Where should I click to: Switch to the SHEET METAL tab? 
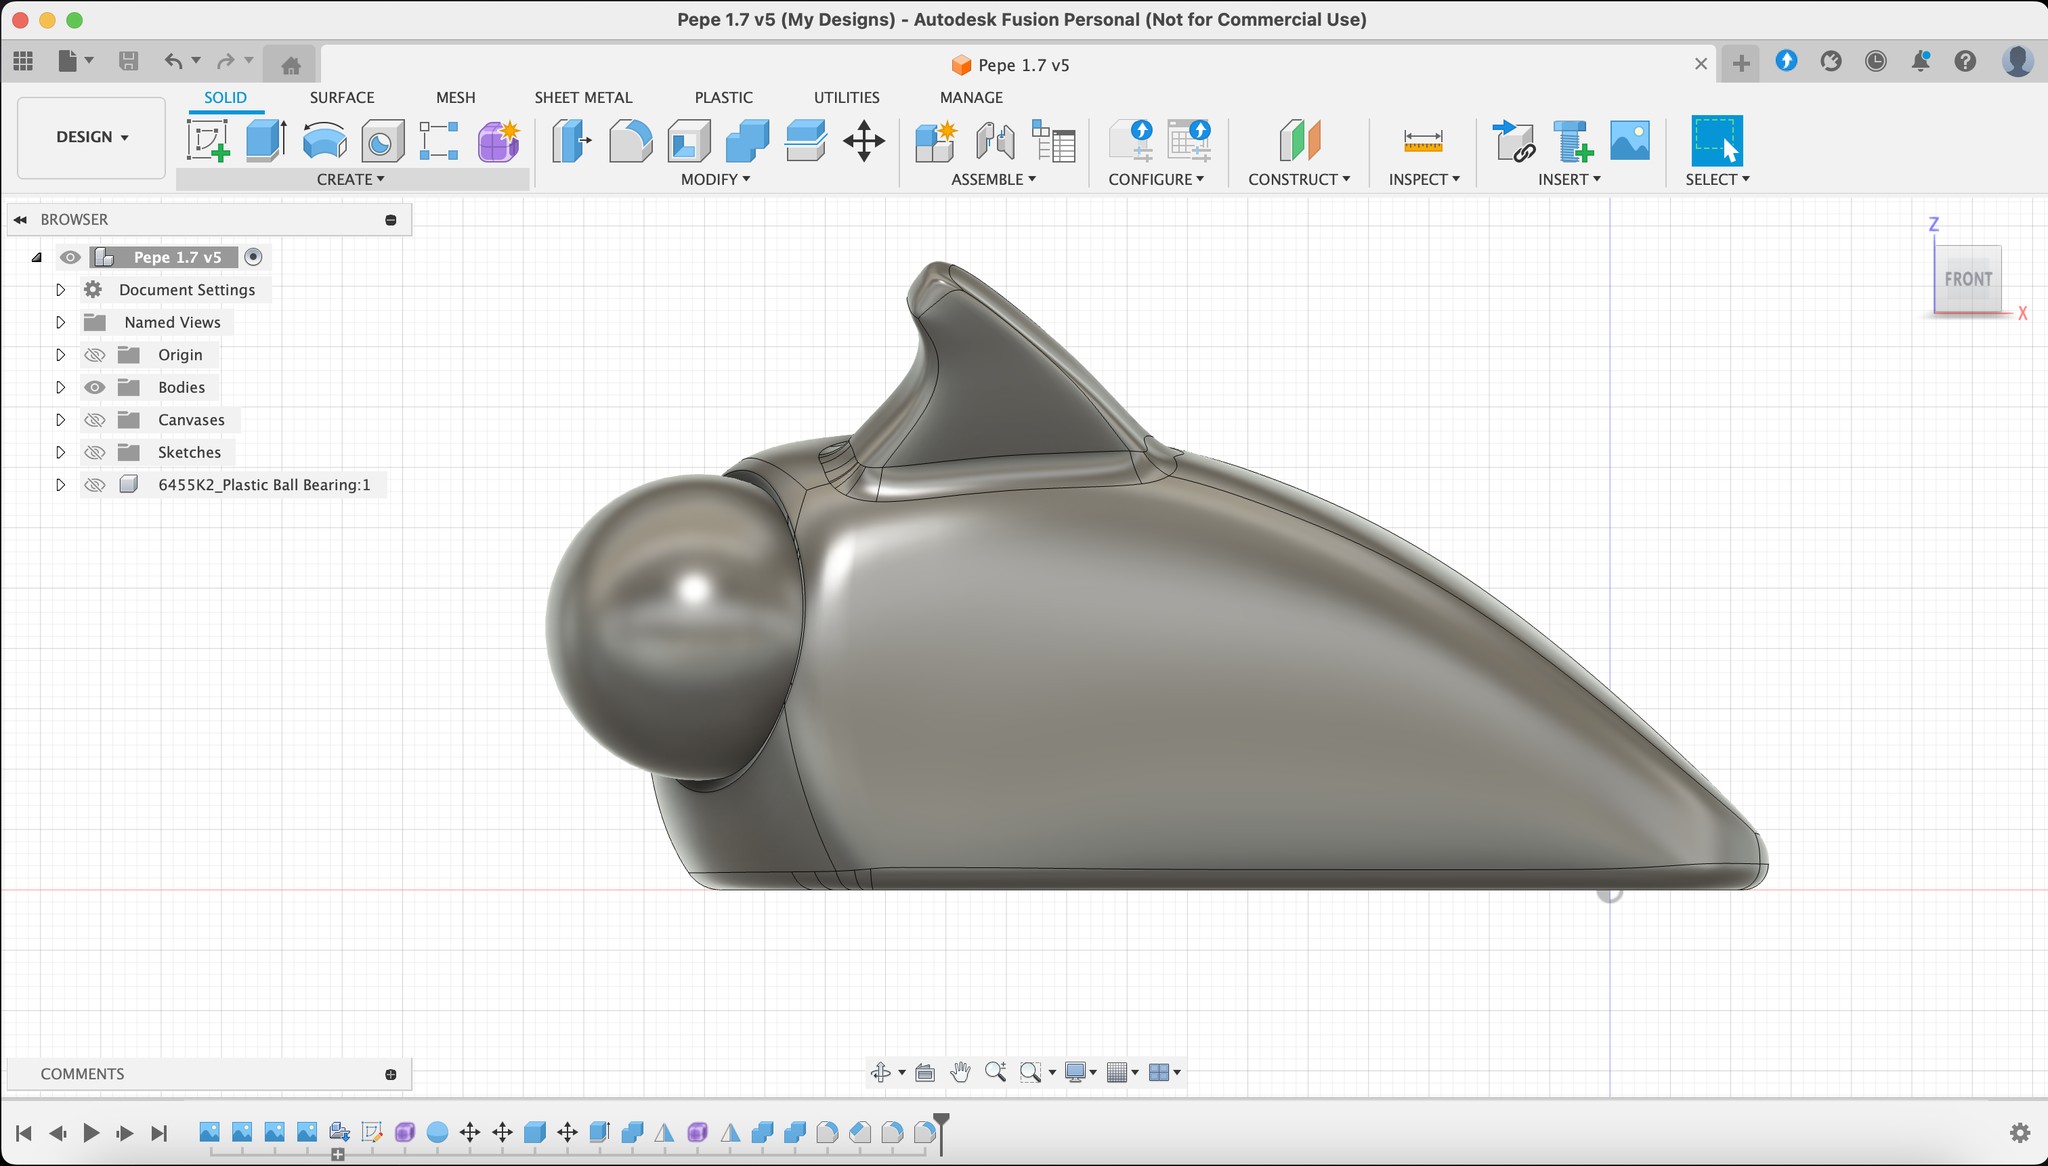(583, 97)
